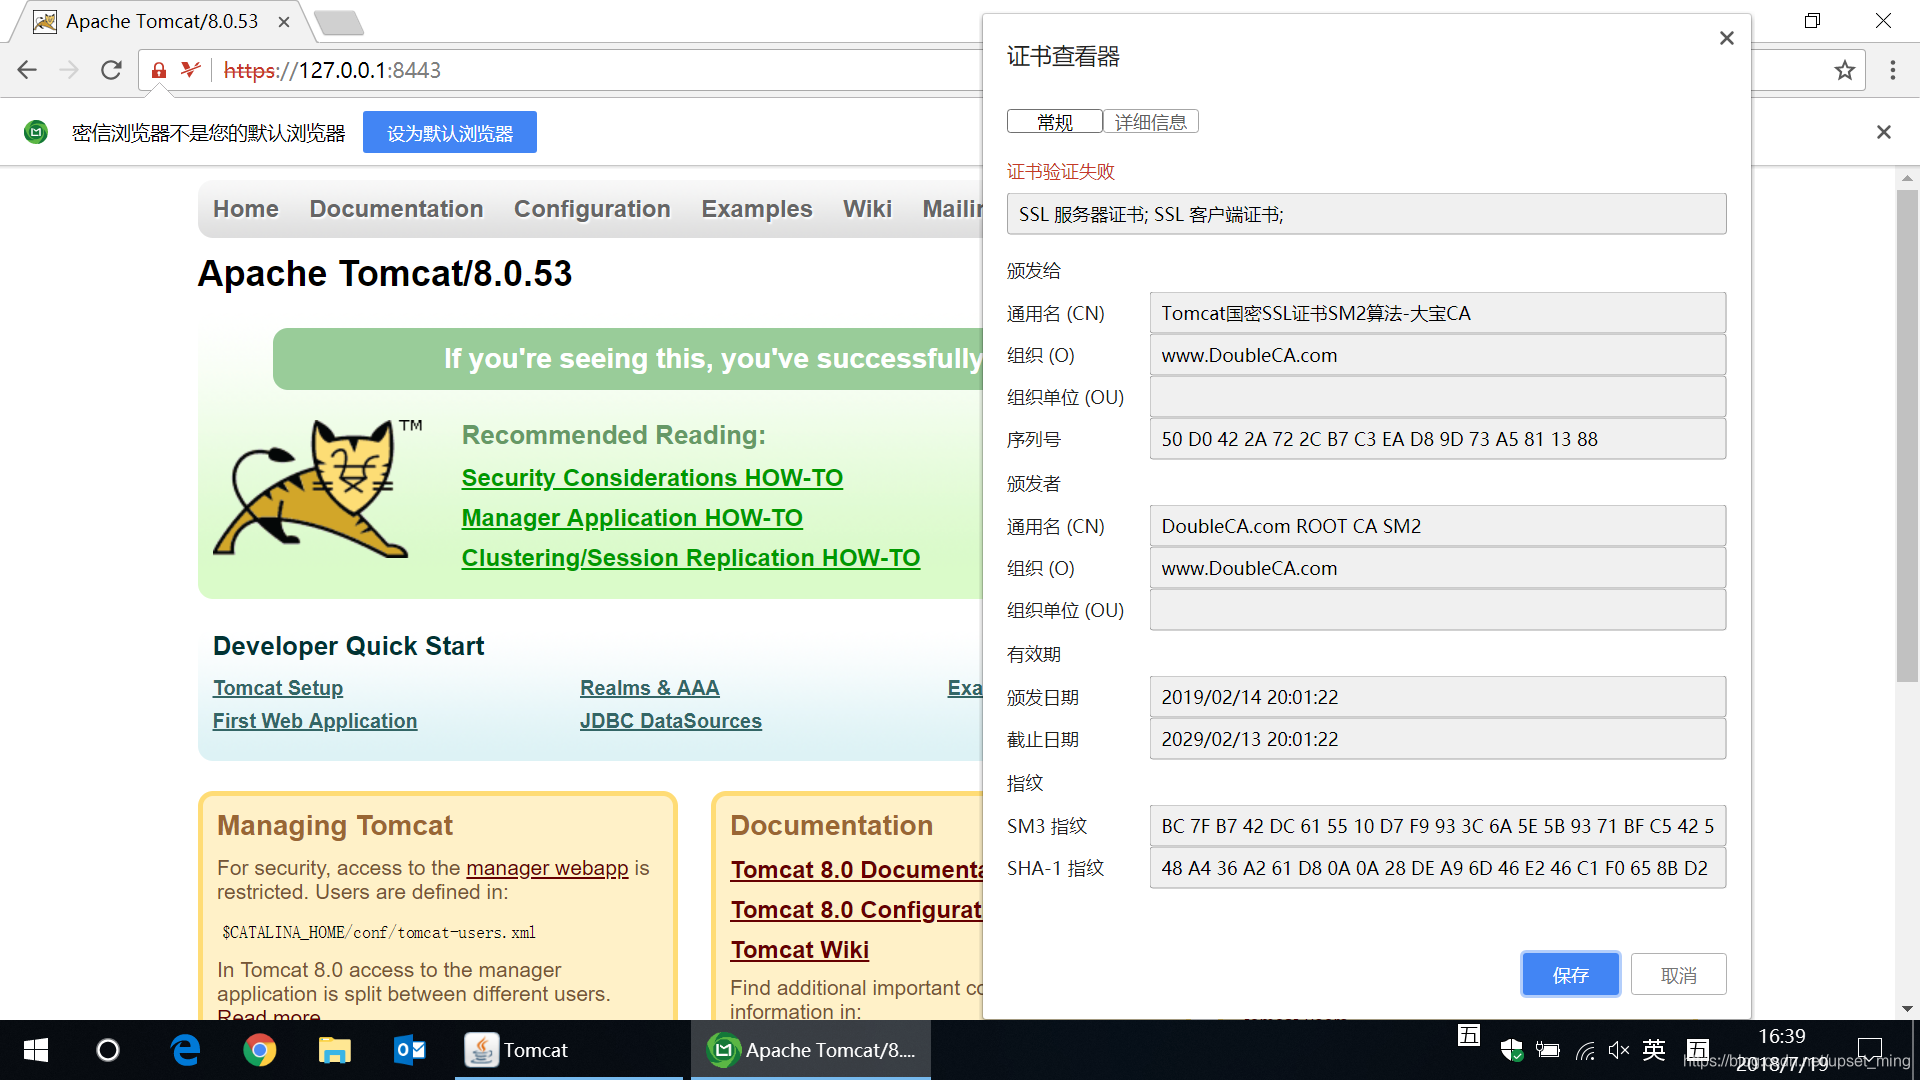This screenshot has width=1920, height=1080.
Task: Open the Action Center notification icon
Action: point(1869,1050)
